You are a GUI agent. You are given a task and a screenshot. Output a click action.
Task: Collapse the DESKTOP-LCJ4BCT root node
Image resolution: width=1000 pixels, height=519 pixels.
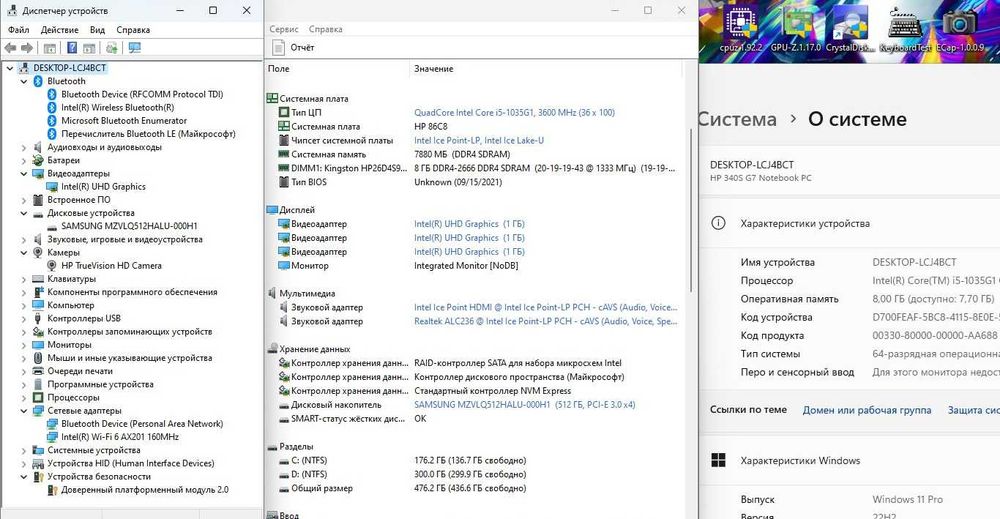10,68
